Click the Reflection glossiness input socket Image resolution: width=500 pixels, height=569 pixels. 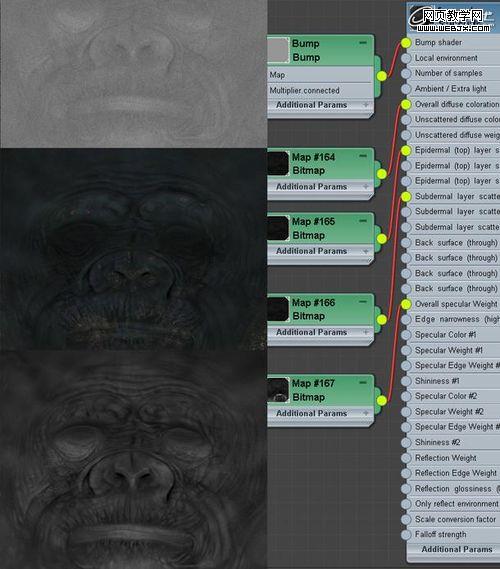tap(406, 489)
